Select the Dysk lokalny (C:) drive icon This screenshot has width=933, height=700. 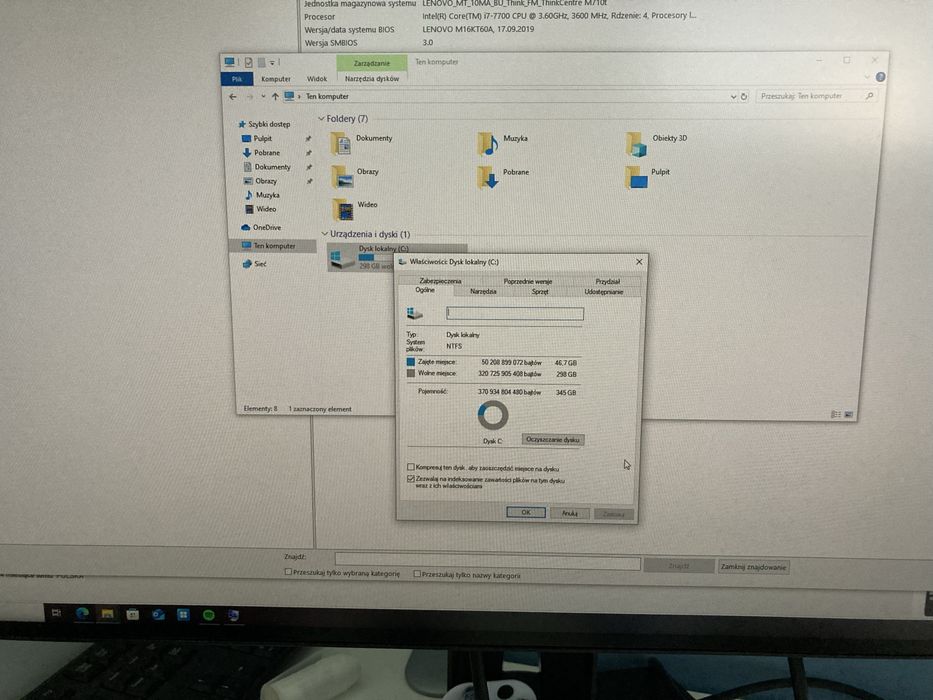pos(343,258)
